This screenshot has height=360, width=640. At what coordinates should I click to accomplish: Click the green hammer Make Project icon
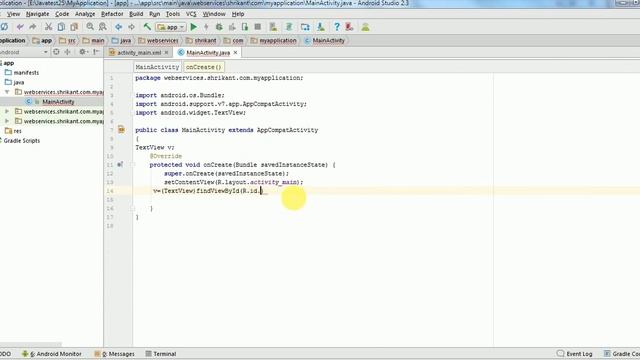click(x=147, y=27)
